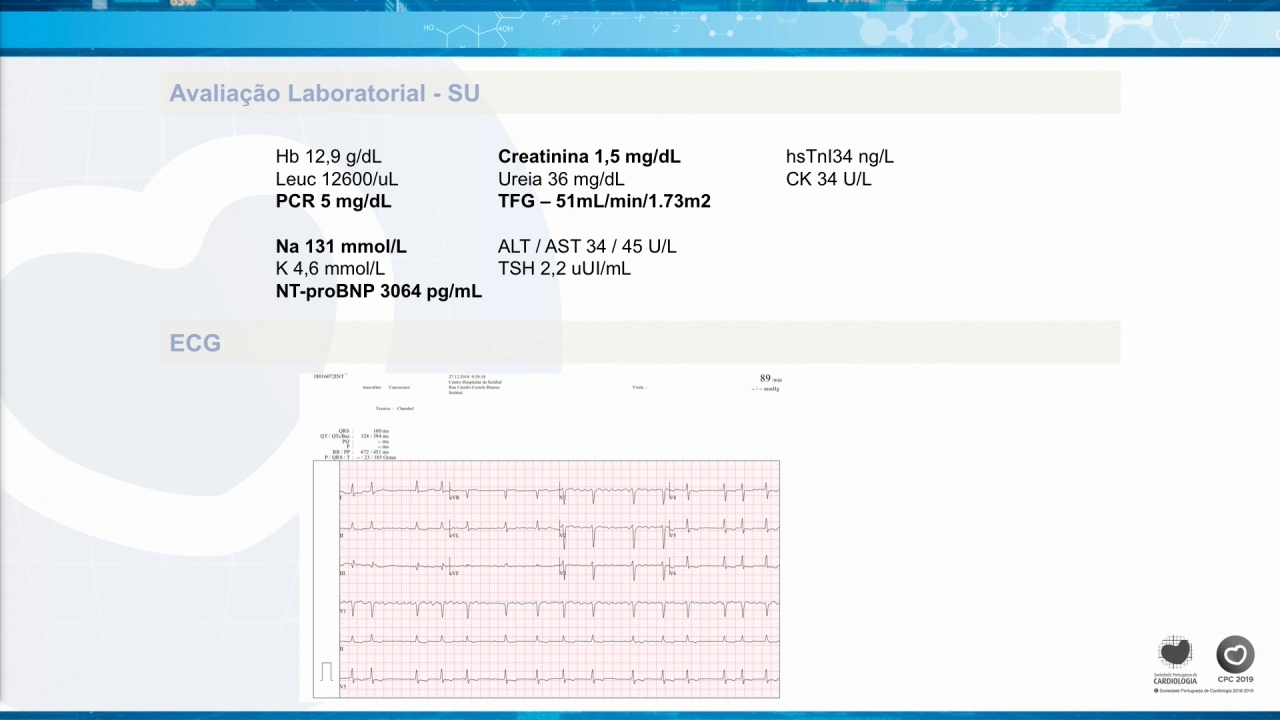Click the 'TFG – 51mL/min/1.73m2' value
The image size is (1280, 720).
pos(604,201)
